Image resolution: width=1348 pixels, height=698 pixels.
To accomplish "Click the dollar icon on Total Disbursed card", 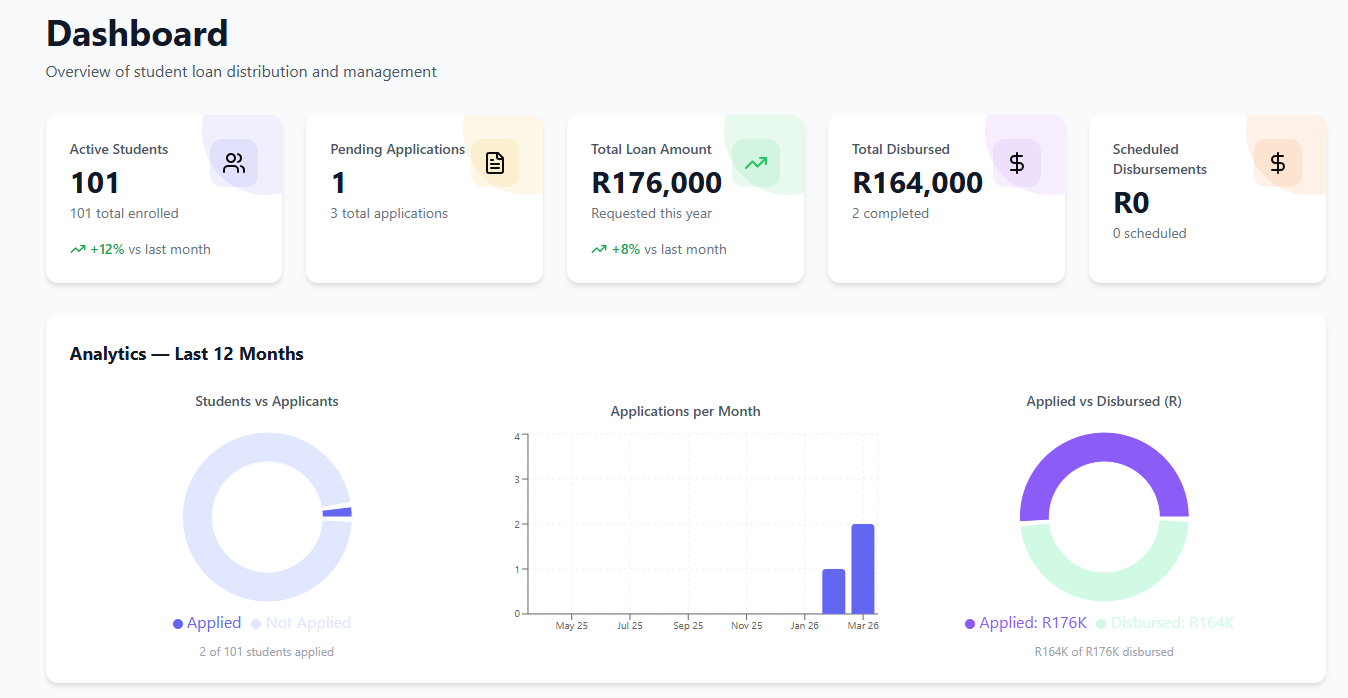I will [1017, 163].
